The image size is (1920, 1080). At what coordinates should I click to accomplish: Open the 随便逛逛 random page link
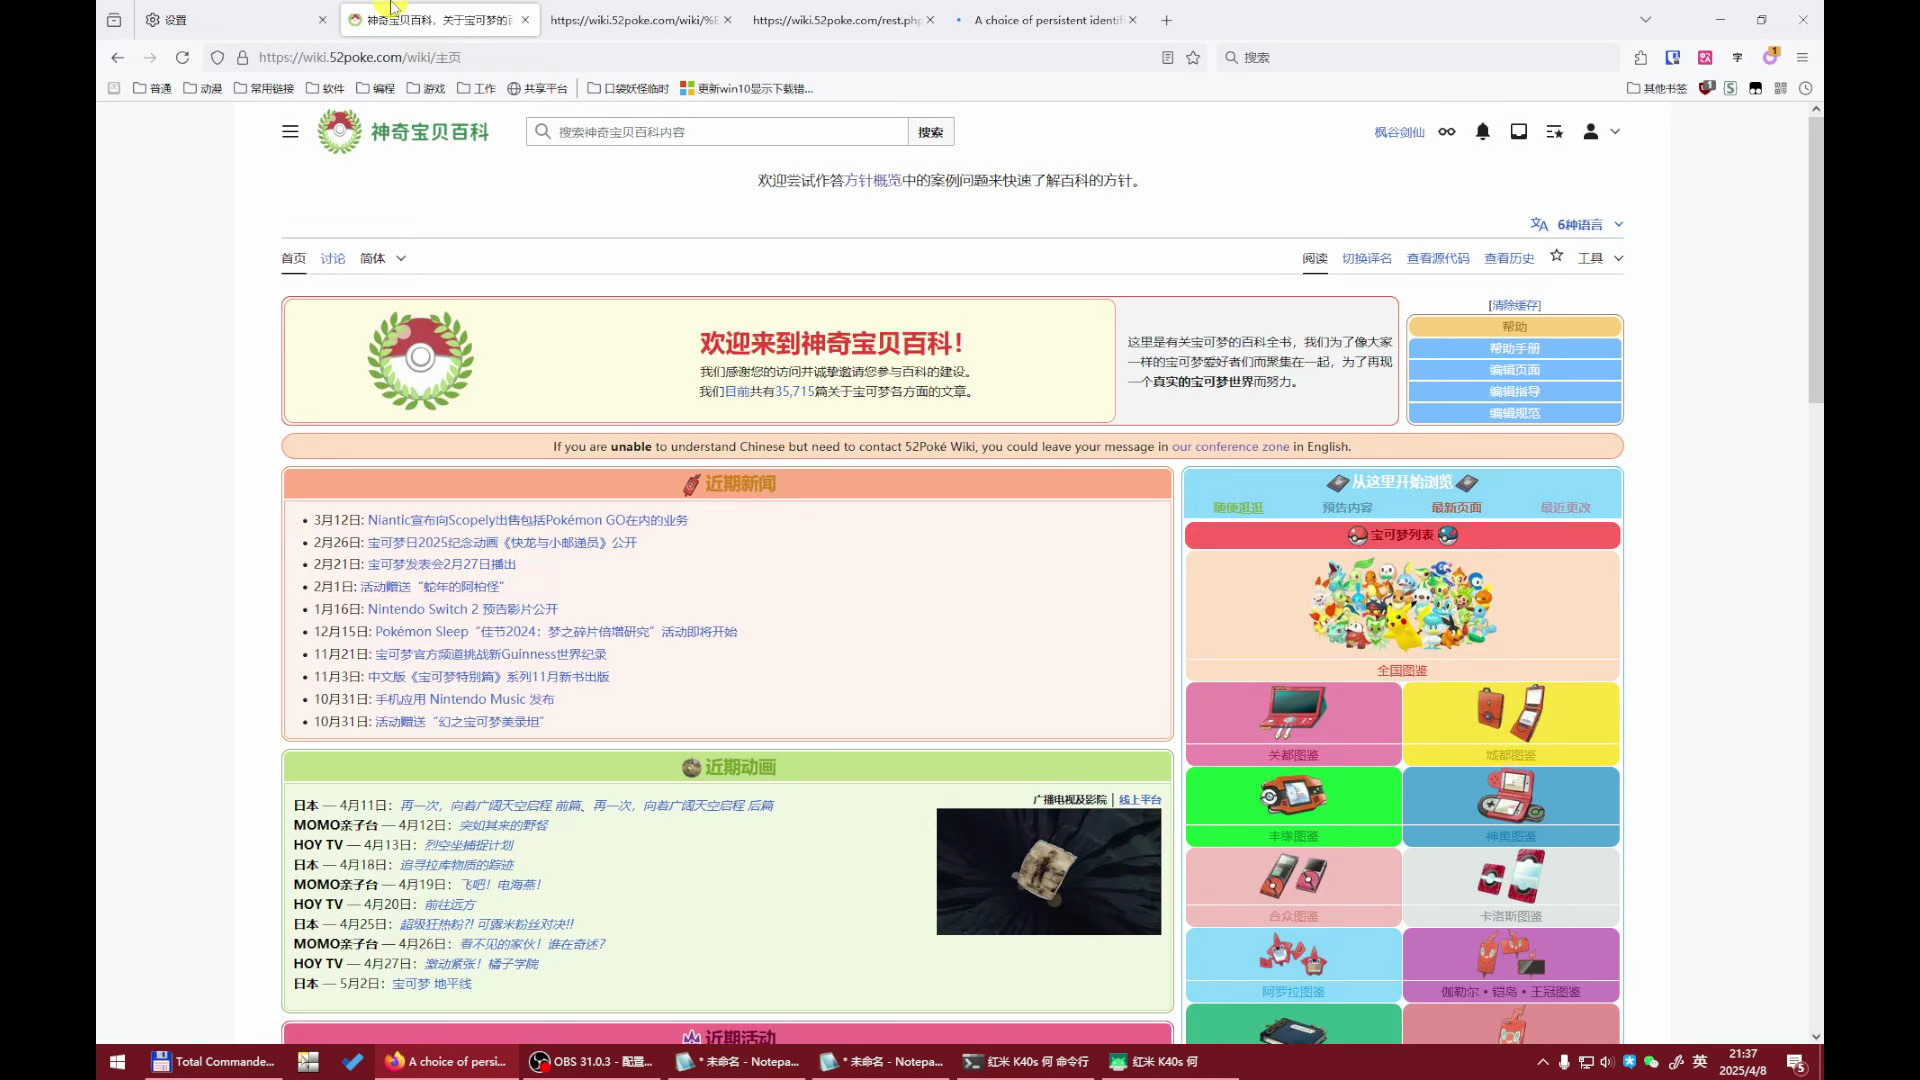(x=1238, y=508)
